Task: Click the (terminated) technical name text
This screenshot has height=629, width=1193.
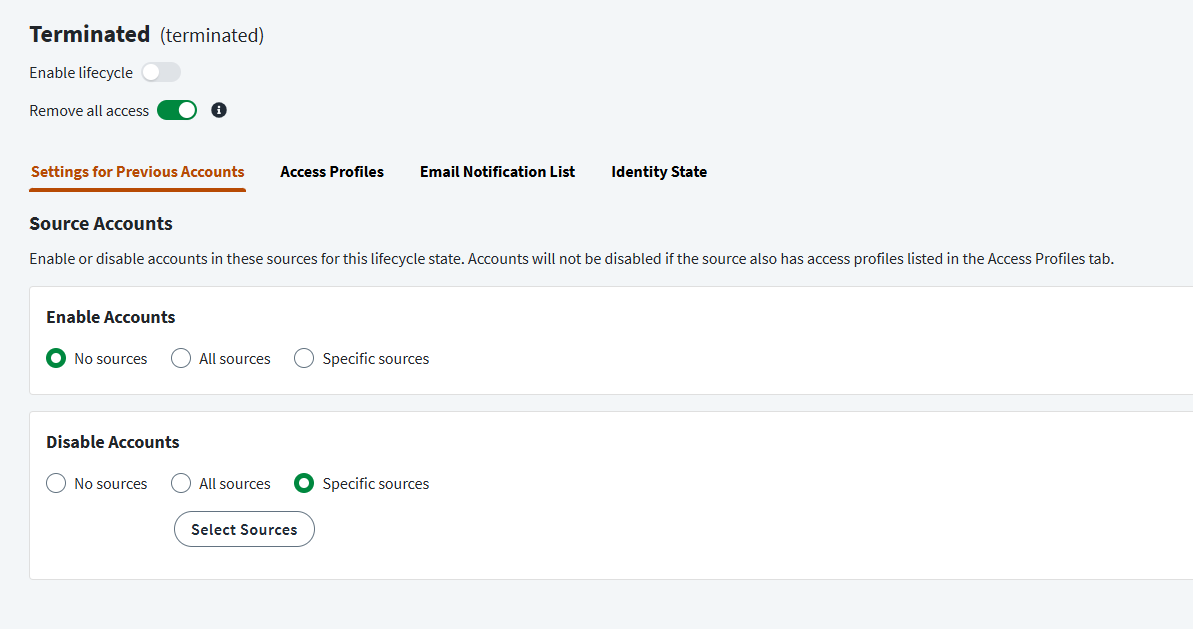Action: pos(212,36)
